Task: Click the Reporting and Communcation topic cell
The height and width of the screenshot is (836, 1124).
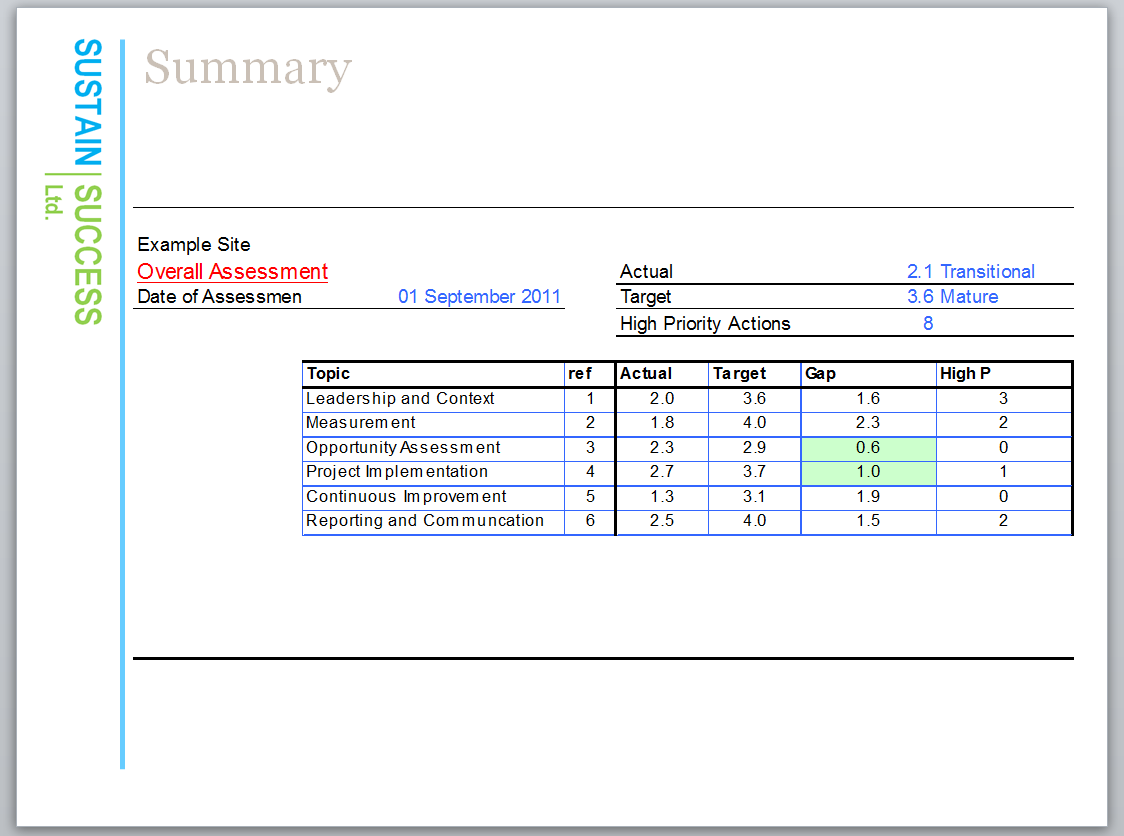Action: click(x=424, y=521)
